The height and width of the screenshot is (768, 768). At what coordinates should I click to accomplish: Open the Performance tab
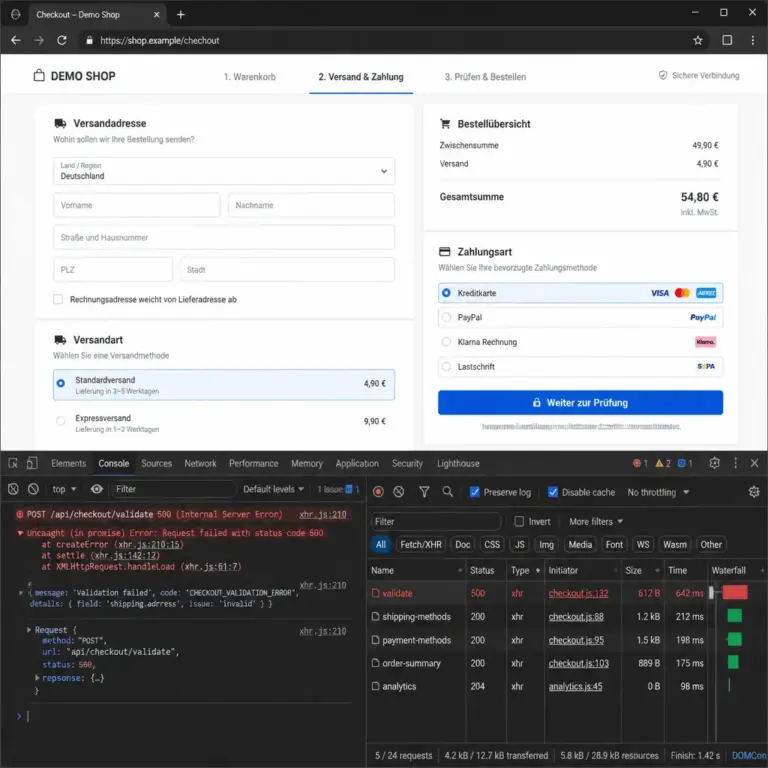(253, 463)
